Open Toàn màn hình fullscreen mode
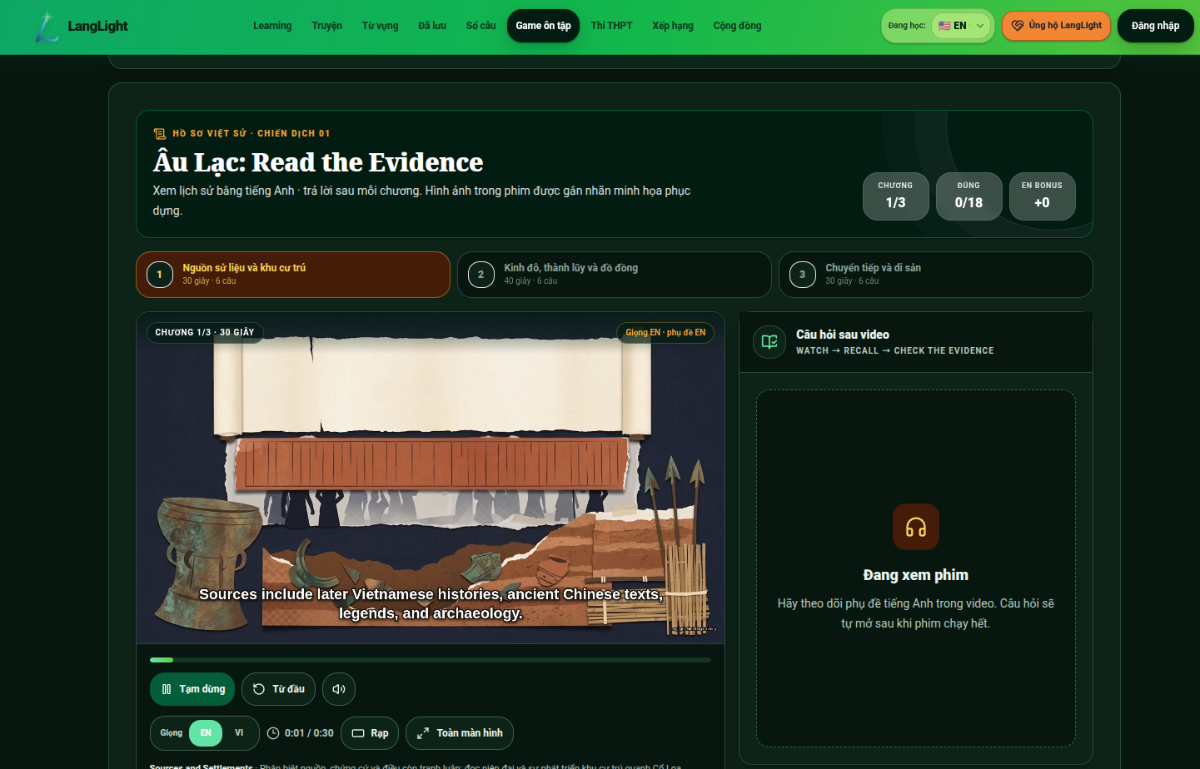The width and height of the screenshot is (1200, 769). point(460,733)
